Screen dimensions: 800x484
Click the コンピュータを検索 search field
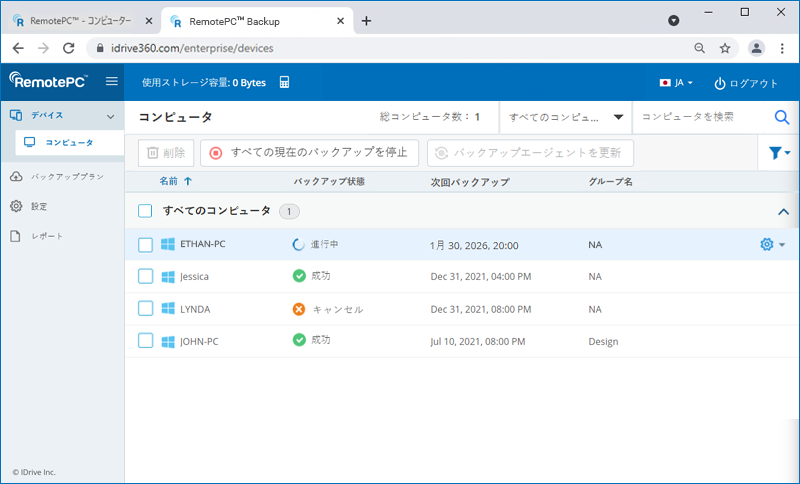click(703, 117)
